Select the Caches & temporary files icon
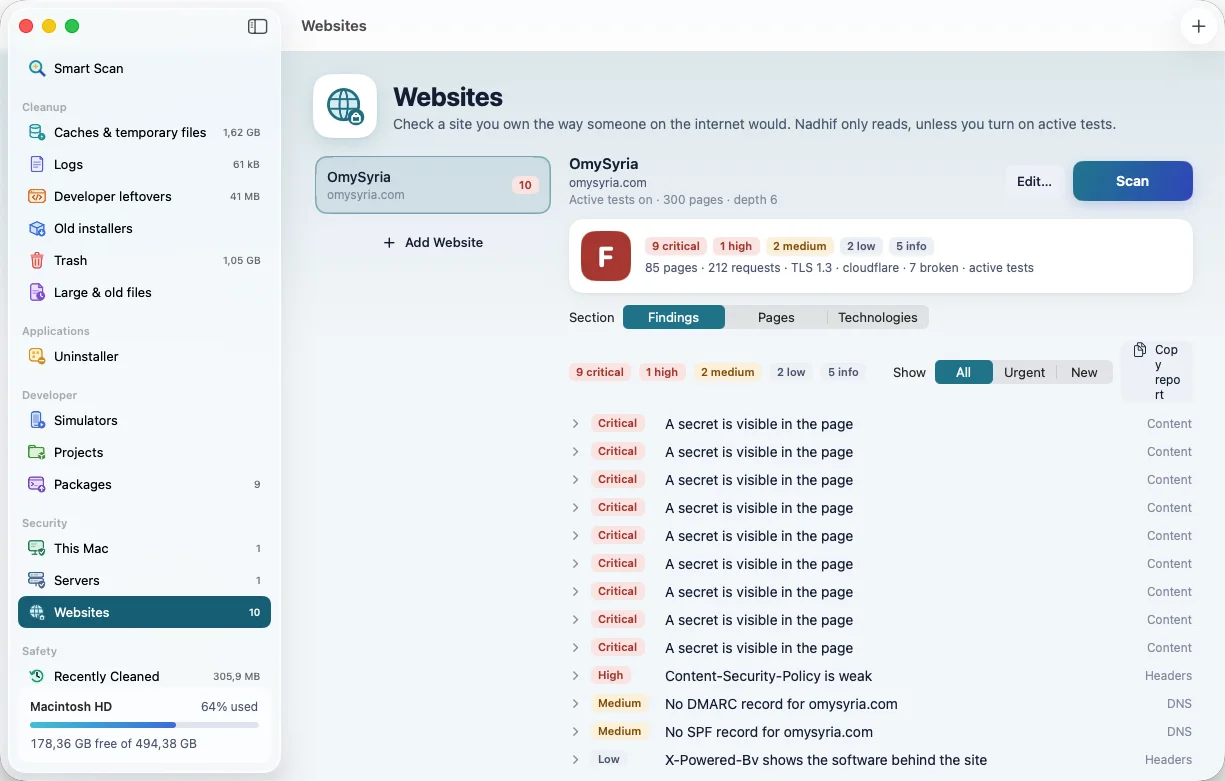 37,132
